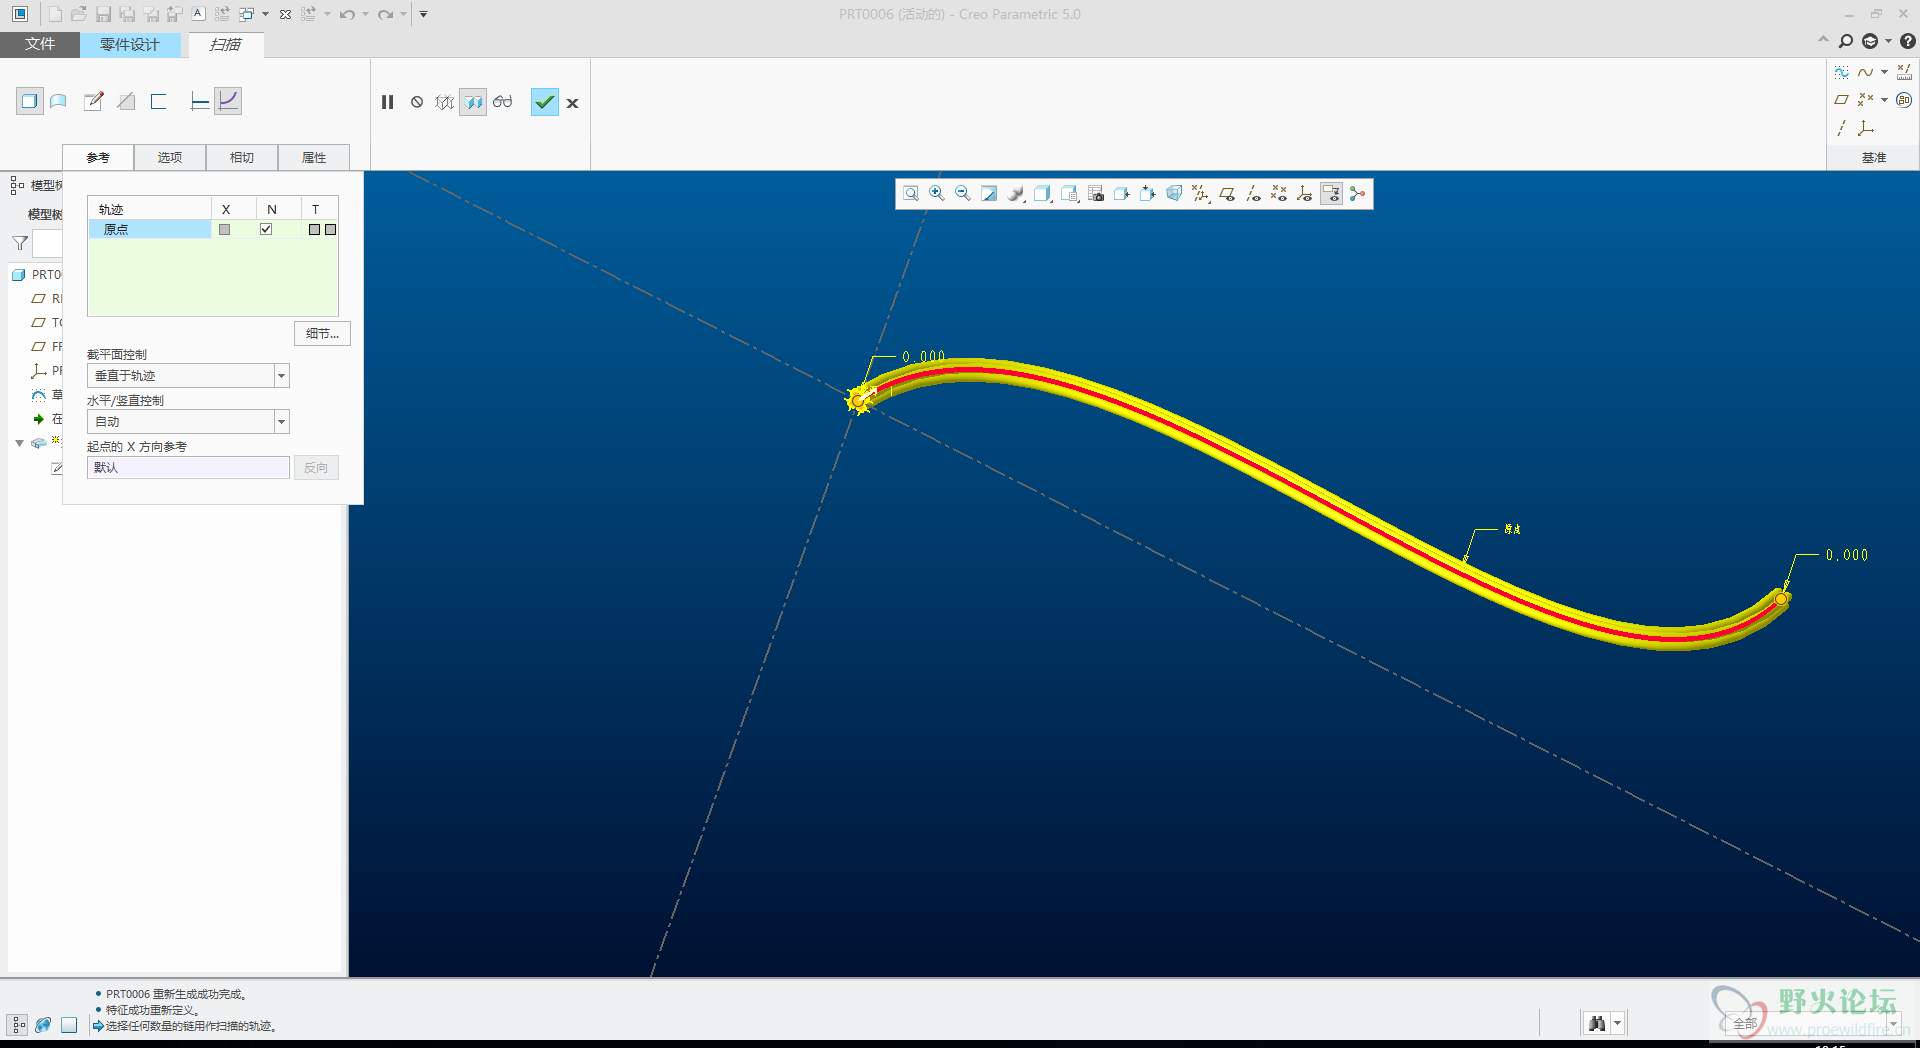Open the saved orientations cube icon
Screen dimensions: 1920x1048
pos(1070,194)
